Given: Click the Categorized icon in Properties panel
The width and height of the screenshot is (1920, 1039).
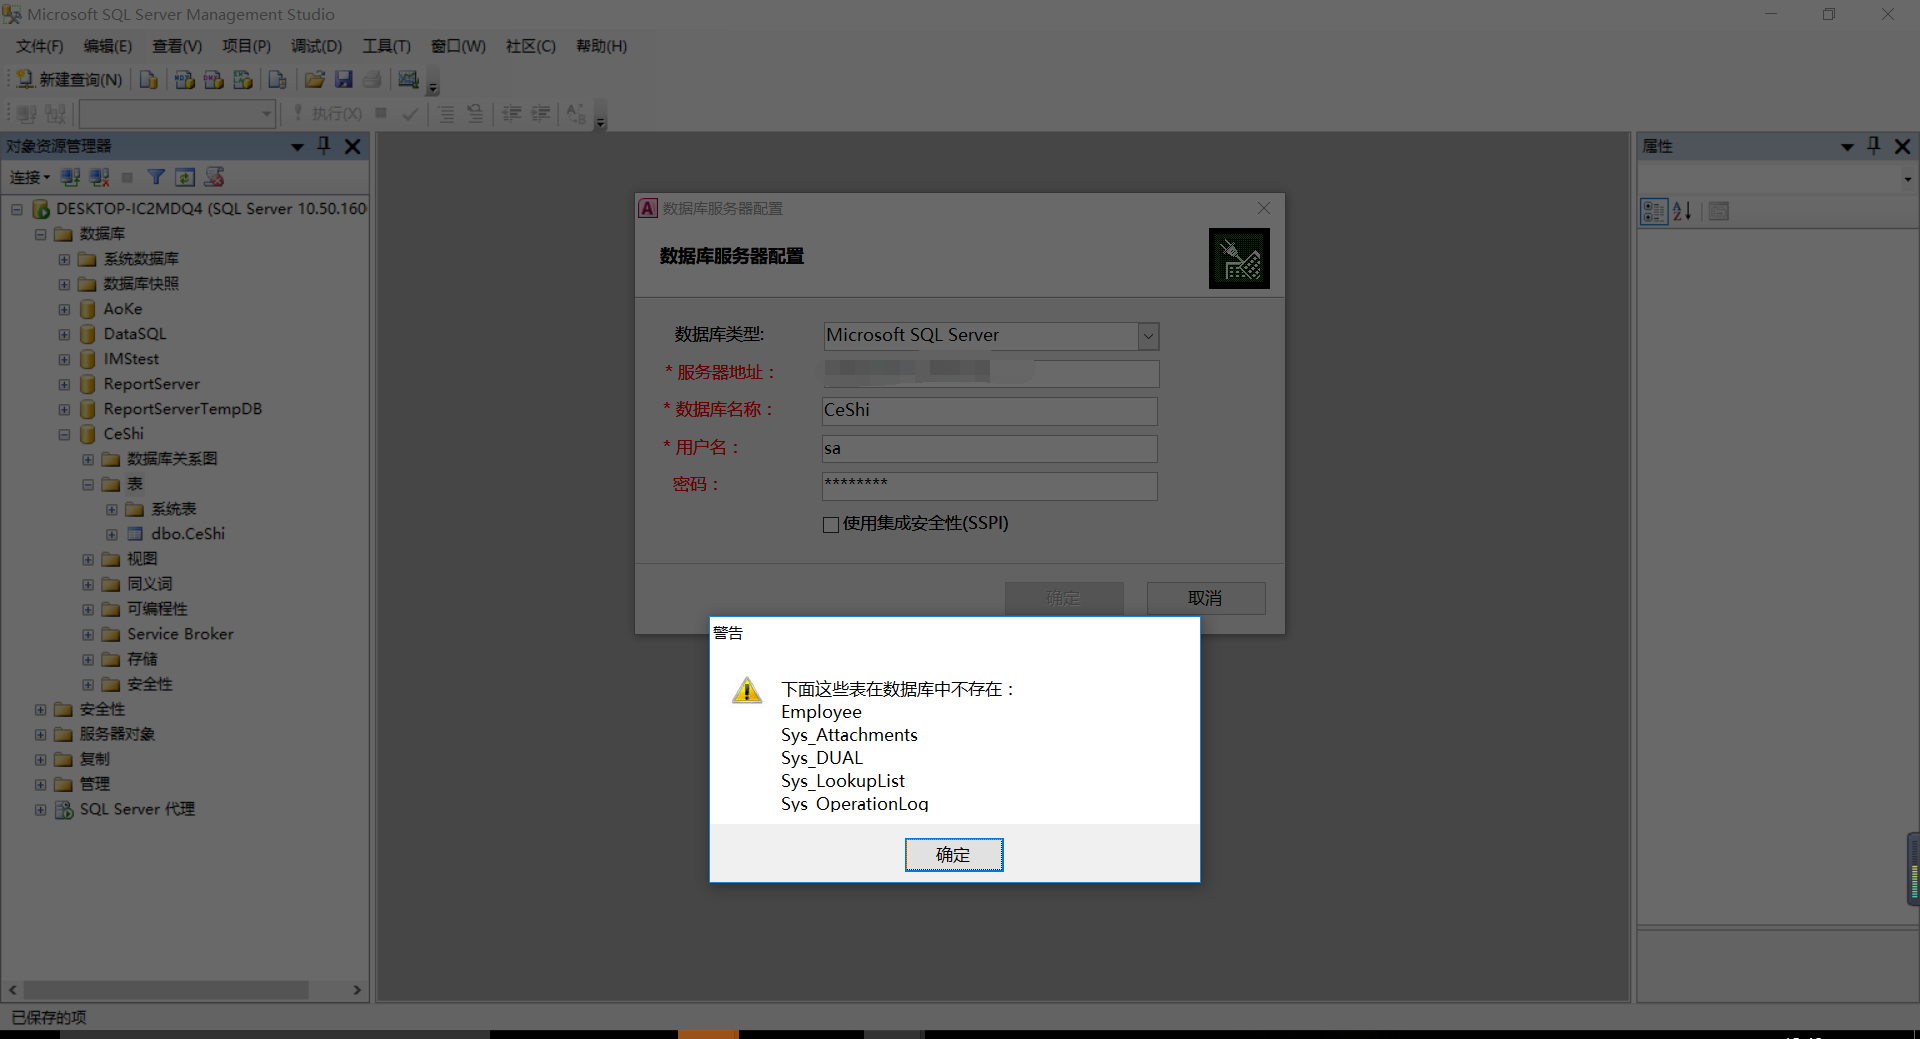Looking at the screenshot, I should click(1654, 211).
